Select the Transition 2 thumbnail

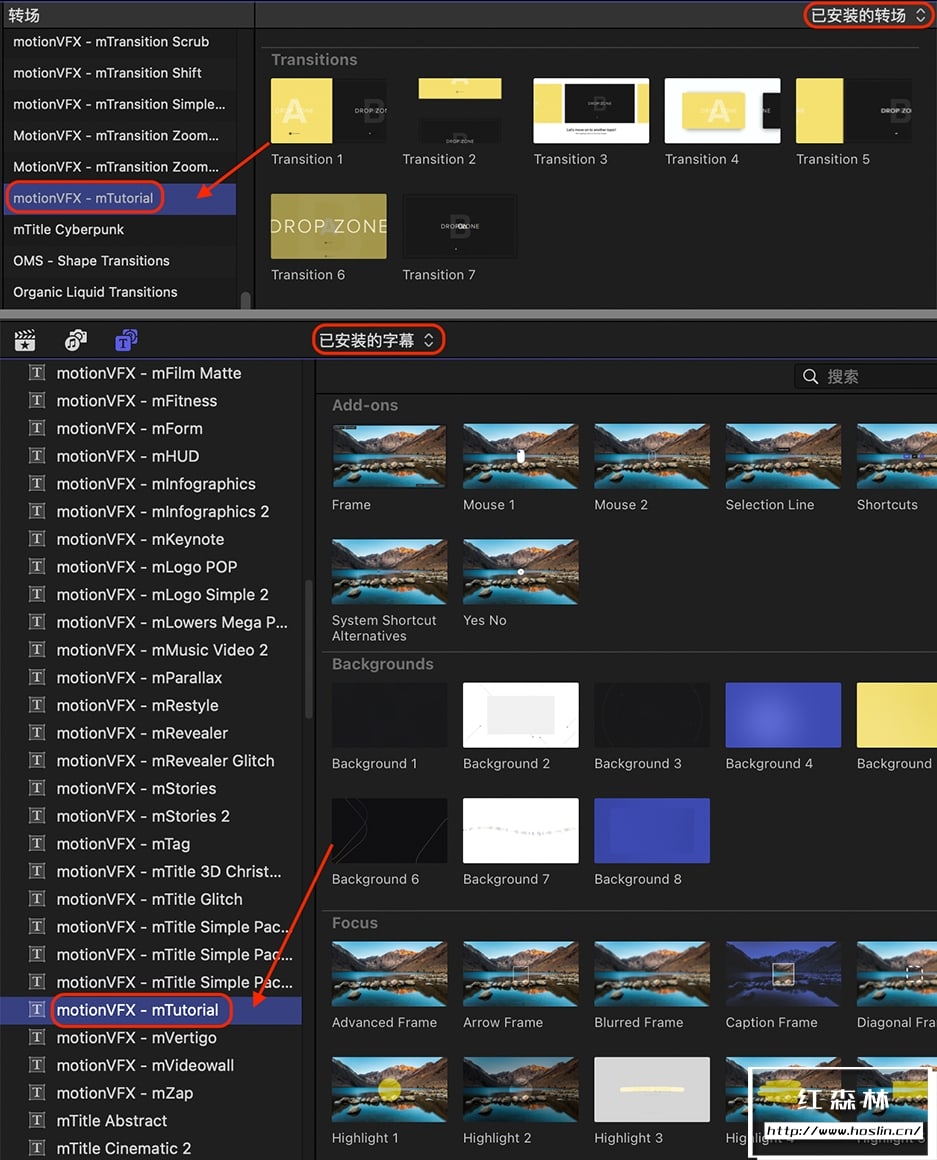[x=459, y=111]
